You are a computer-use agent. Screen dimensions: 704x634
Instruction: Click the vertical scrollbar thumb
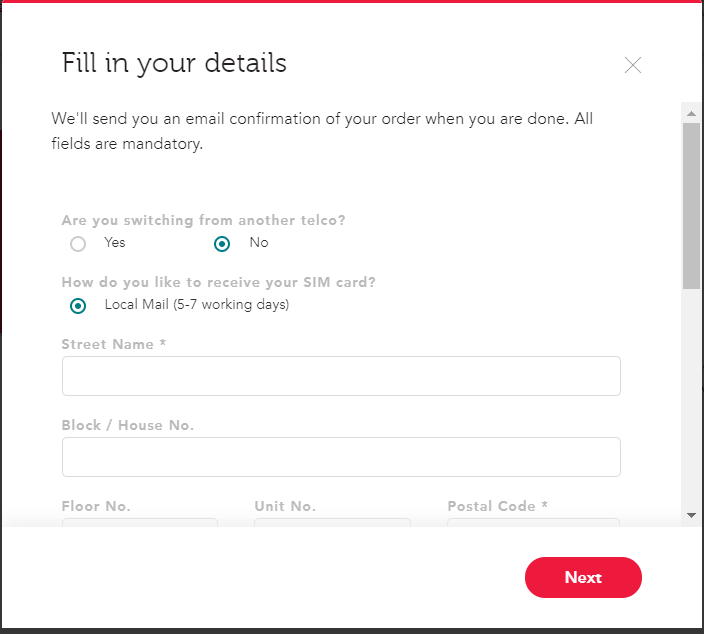point(691,206)
